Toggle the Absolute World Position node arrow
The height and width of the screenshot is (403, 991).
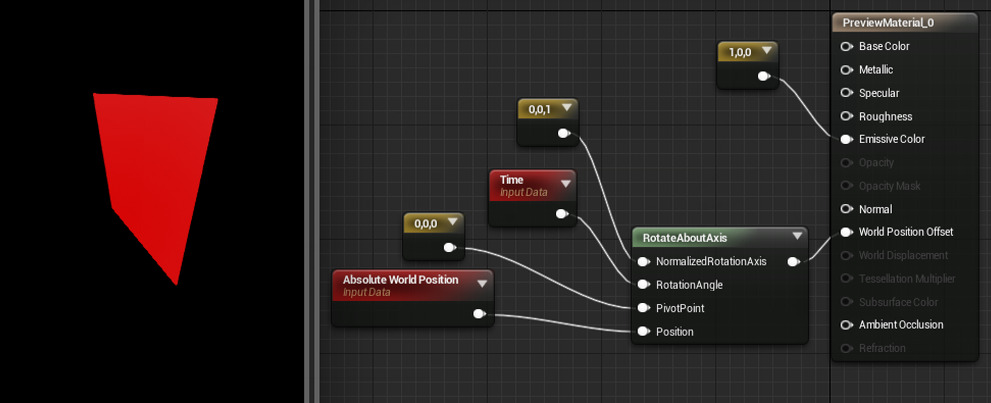(482, 283)
